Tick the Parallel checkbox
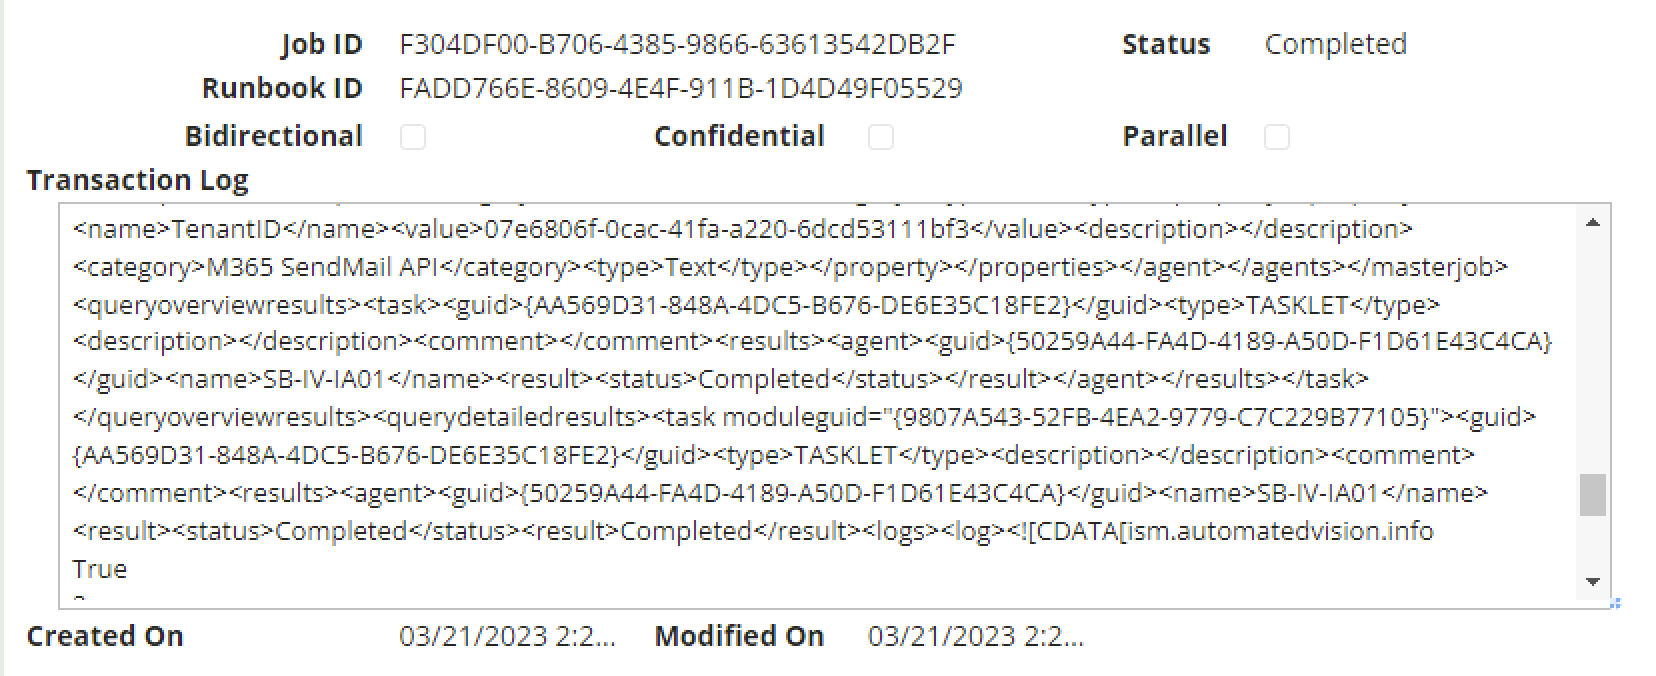This screenshot has width=1656, height=676. pyautogui.click(x=1277, y=137)
